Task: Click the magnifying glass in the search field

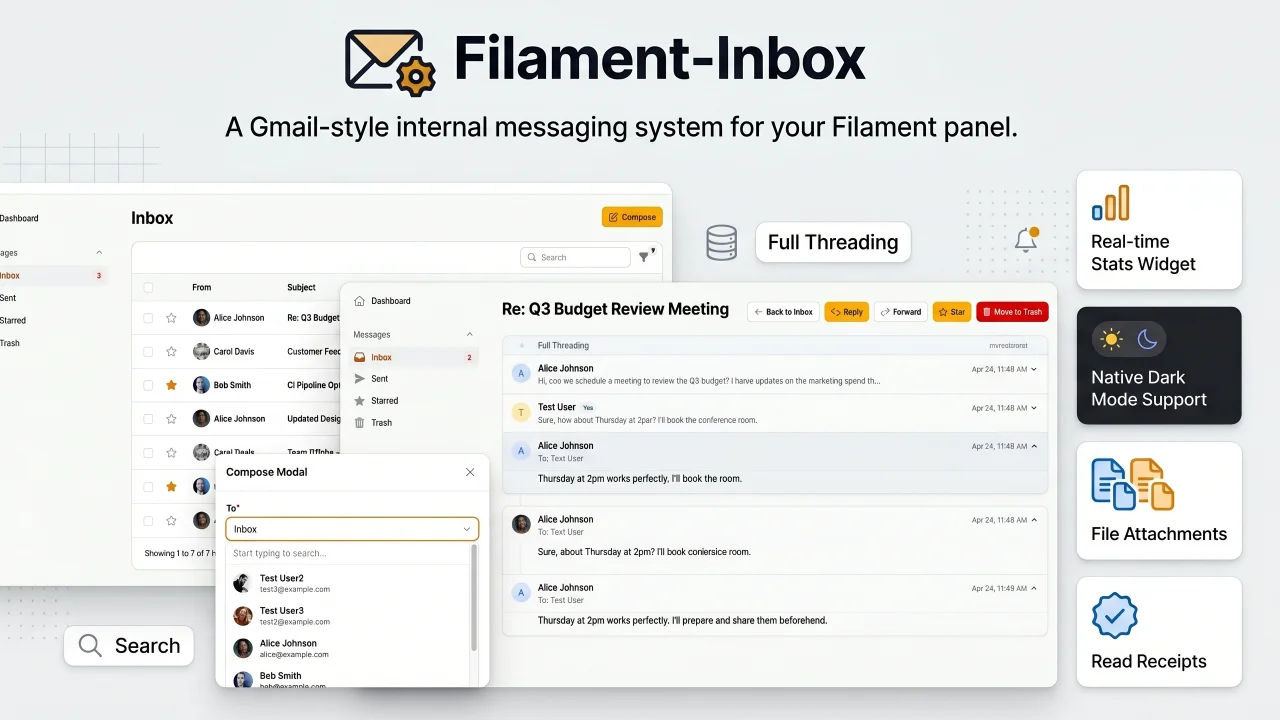Action: 531,257
